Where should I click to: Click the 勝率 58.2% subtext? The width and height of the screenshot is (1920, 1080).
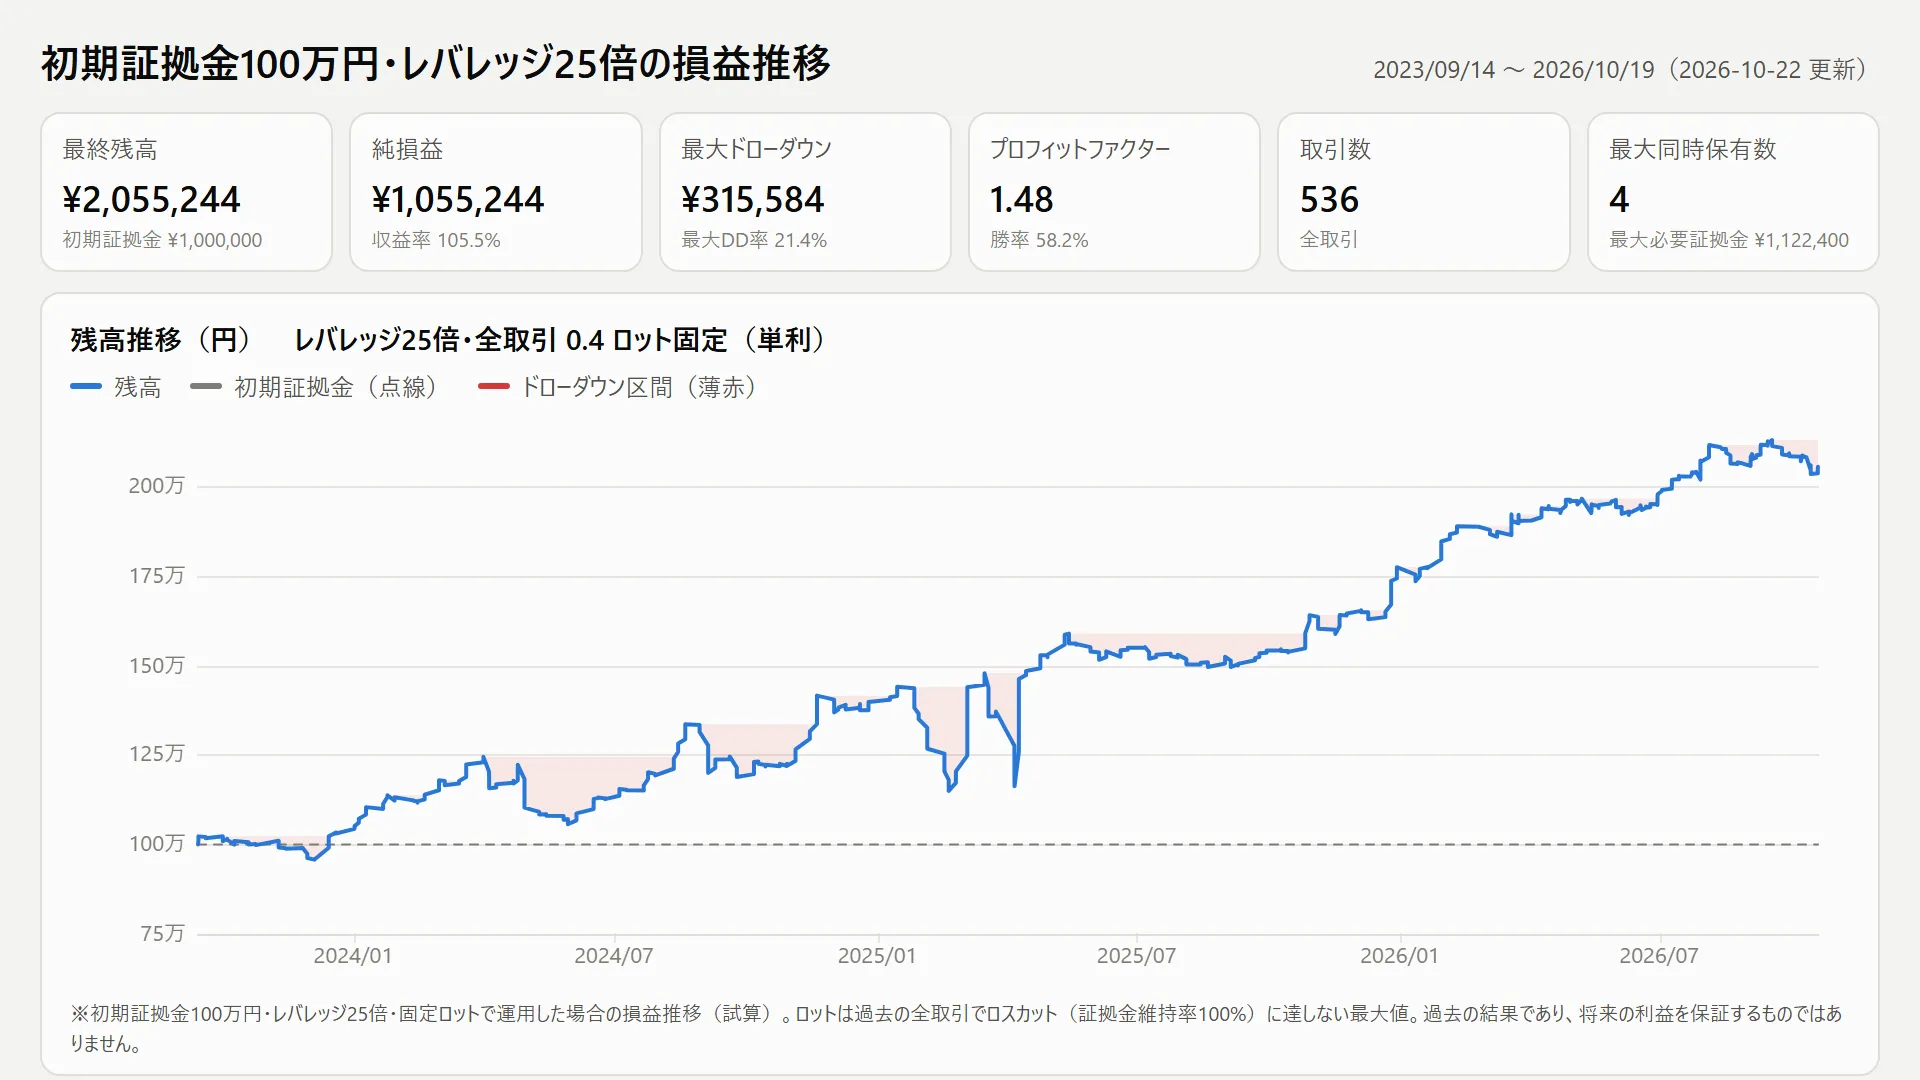pyautogui.click(x=1039, y=240)
